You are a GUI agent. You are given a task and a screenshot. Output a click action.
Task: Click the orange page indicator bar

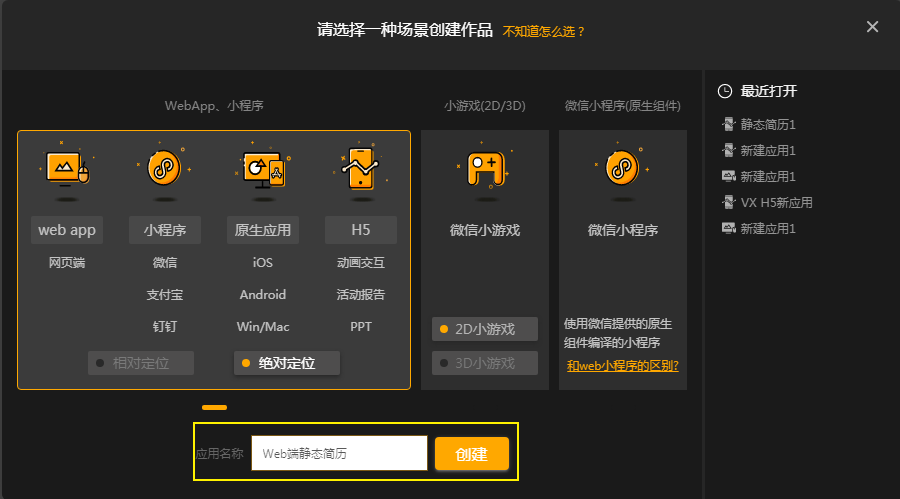214,407
